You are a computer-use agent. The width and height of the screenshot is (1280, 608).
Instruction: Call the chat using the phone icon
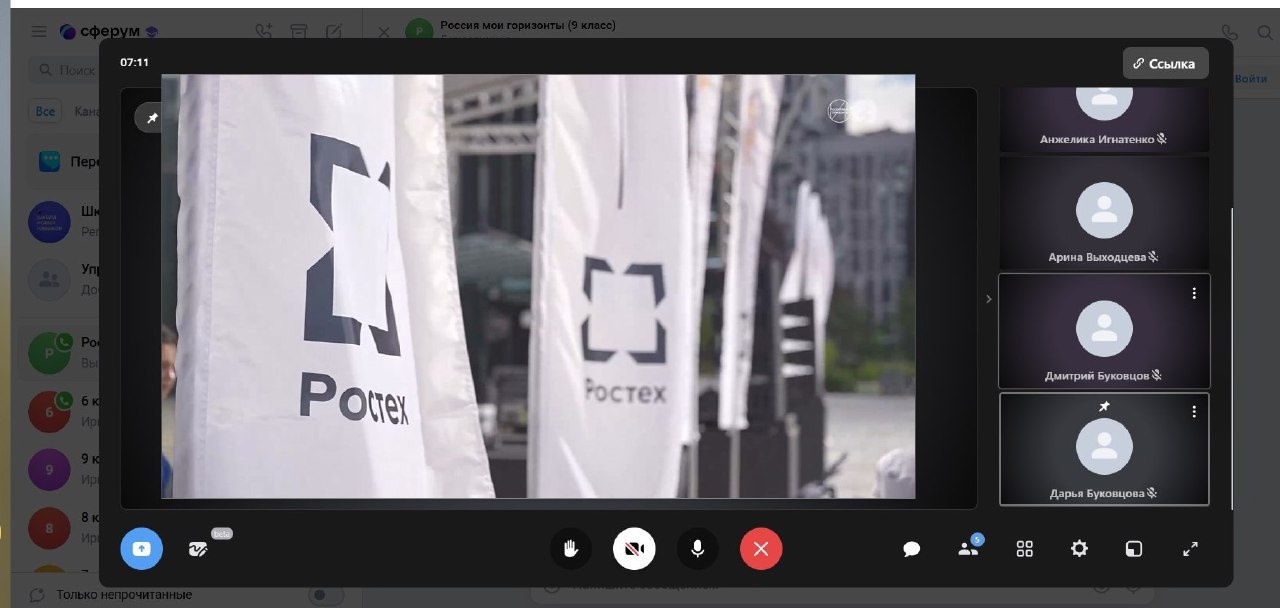[x=1230, y=33]
